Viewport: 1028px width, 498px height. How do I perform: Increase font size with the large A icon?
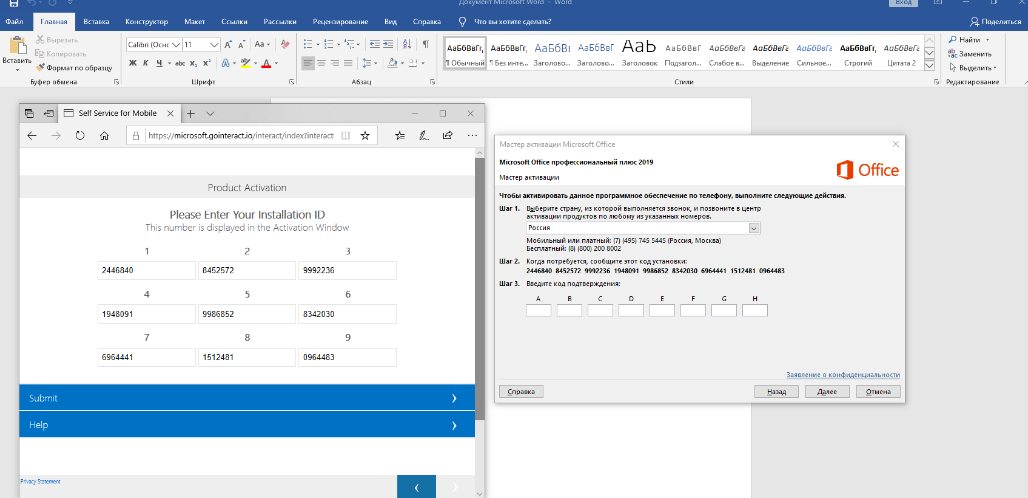tap(228, 45)
